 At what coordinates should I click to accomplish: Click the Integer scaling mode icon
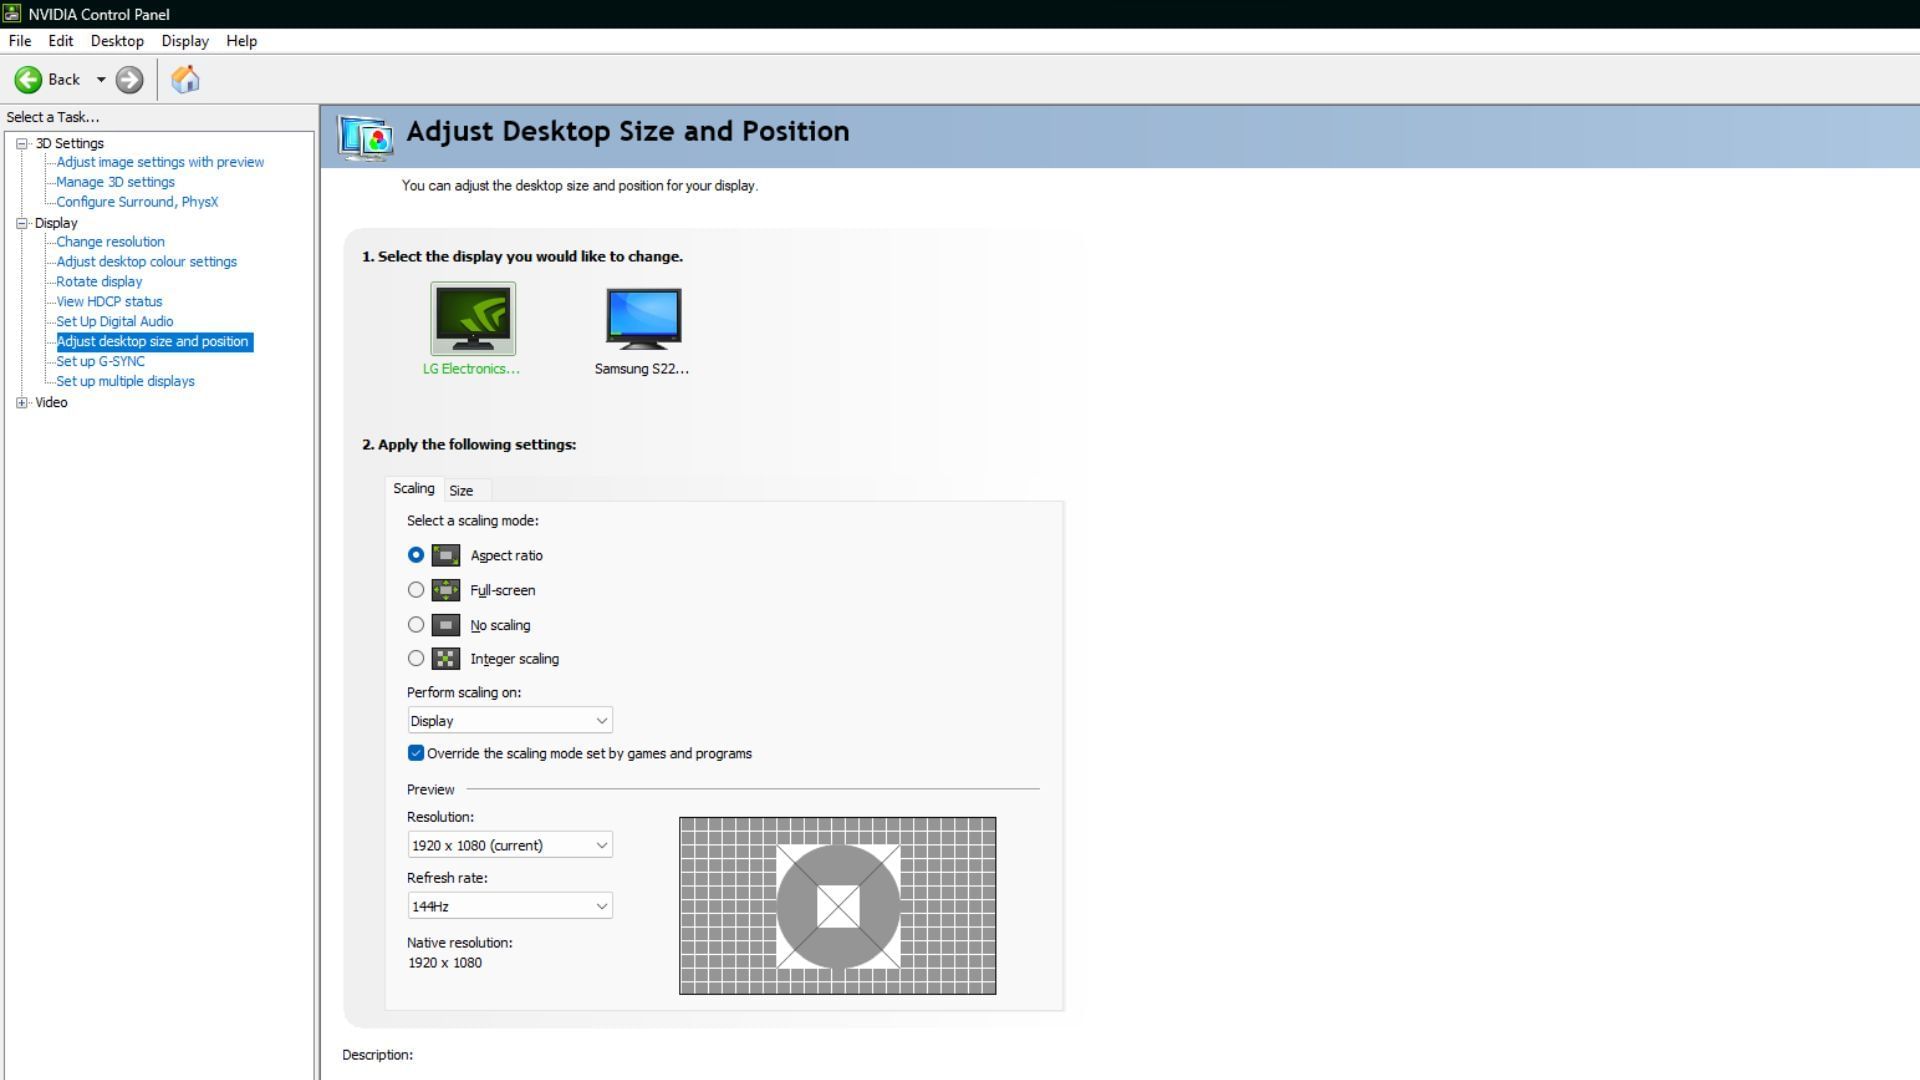point(445,658)
